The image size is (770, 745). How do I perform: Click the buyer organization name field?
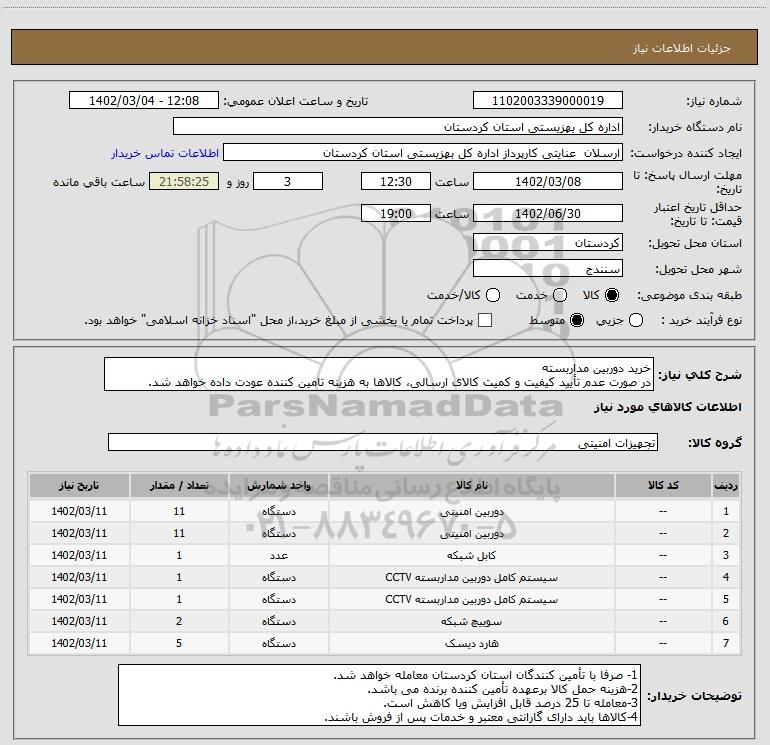tap(398, 127)
